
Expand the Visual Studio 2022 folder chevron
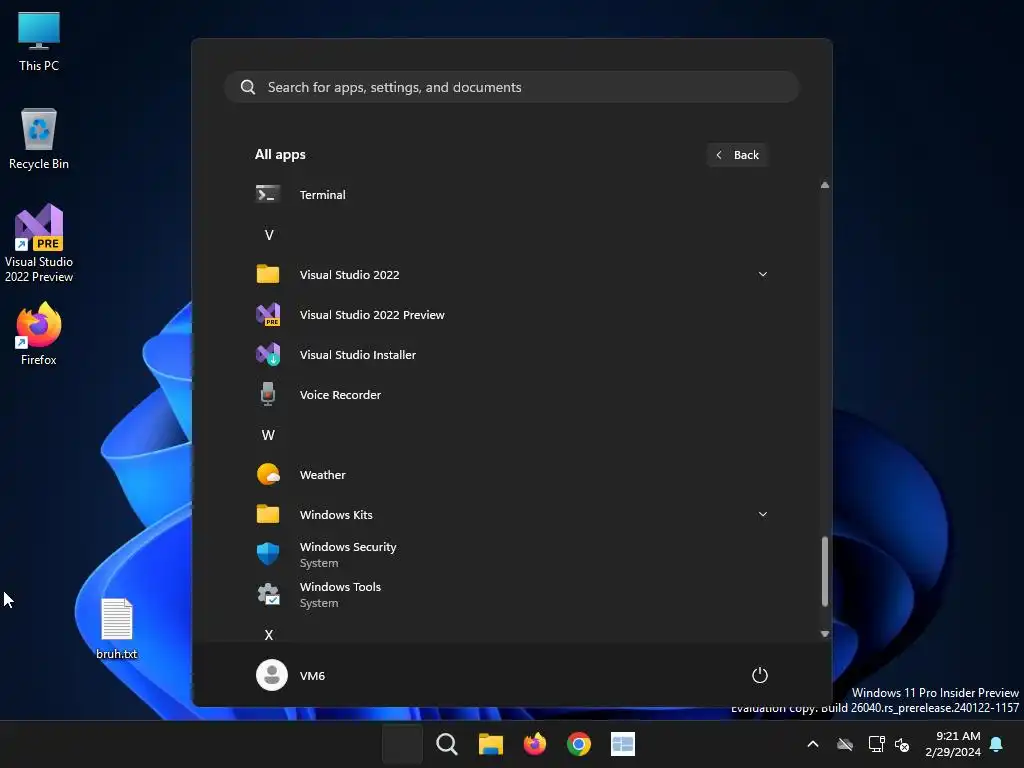[x=763, y=274]
